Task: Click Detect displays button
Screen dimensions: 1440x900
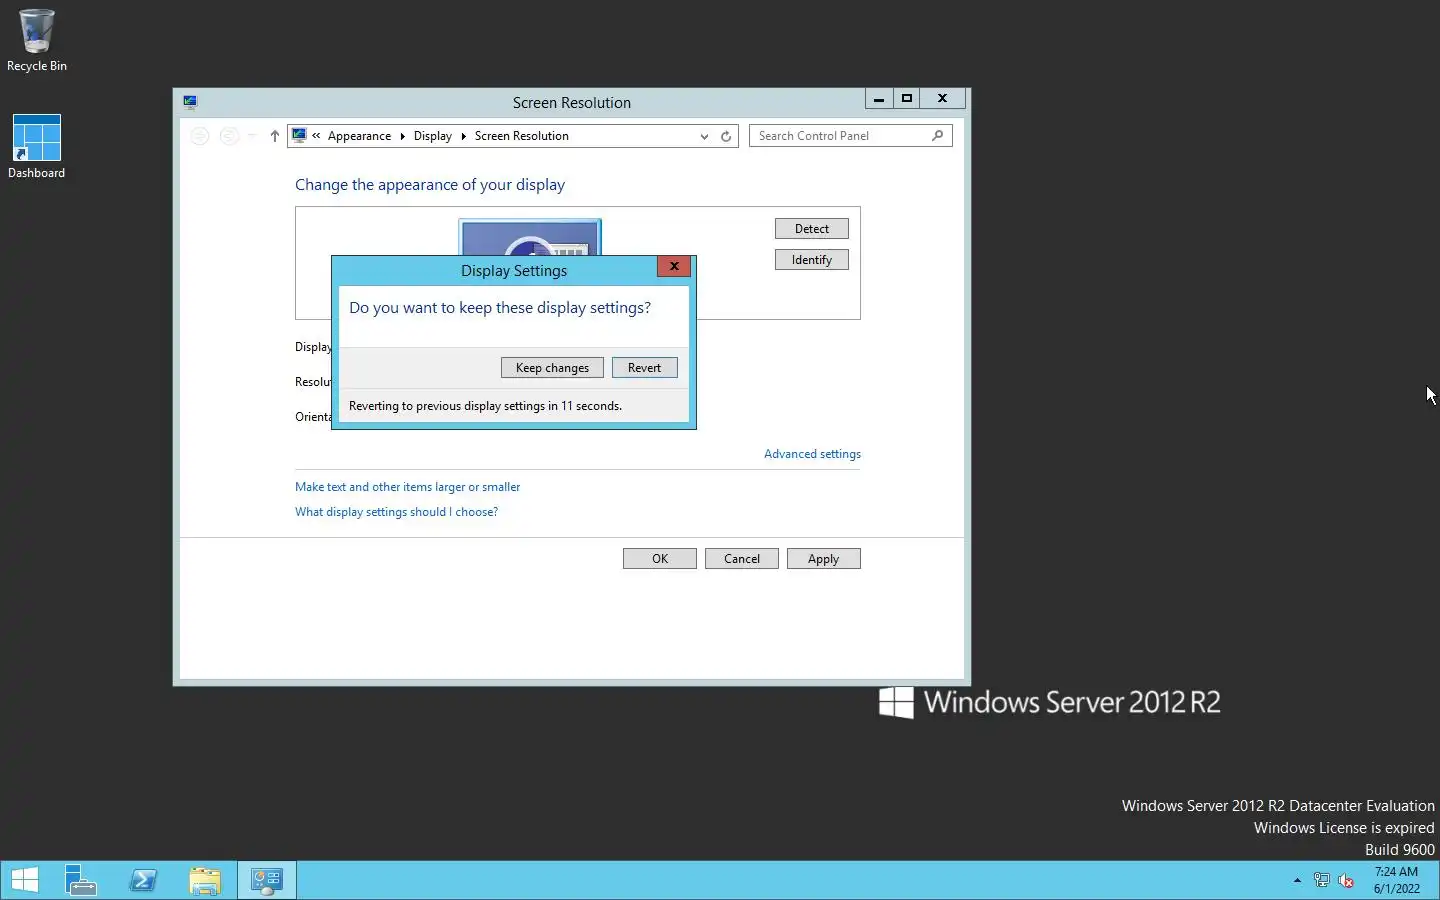Action: (x=812, y=229)
